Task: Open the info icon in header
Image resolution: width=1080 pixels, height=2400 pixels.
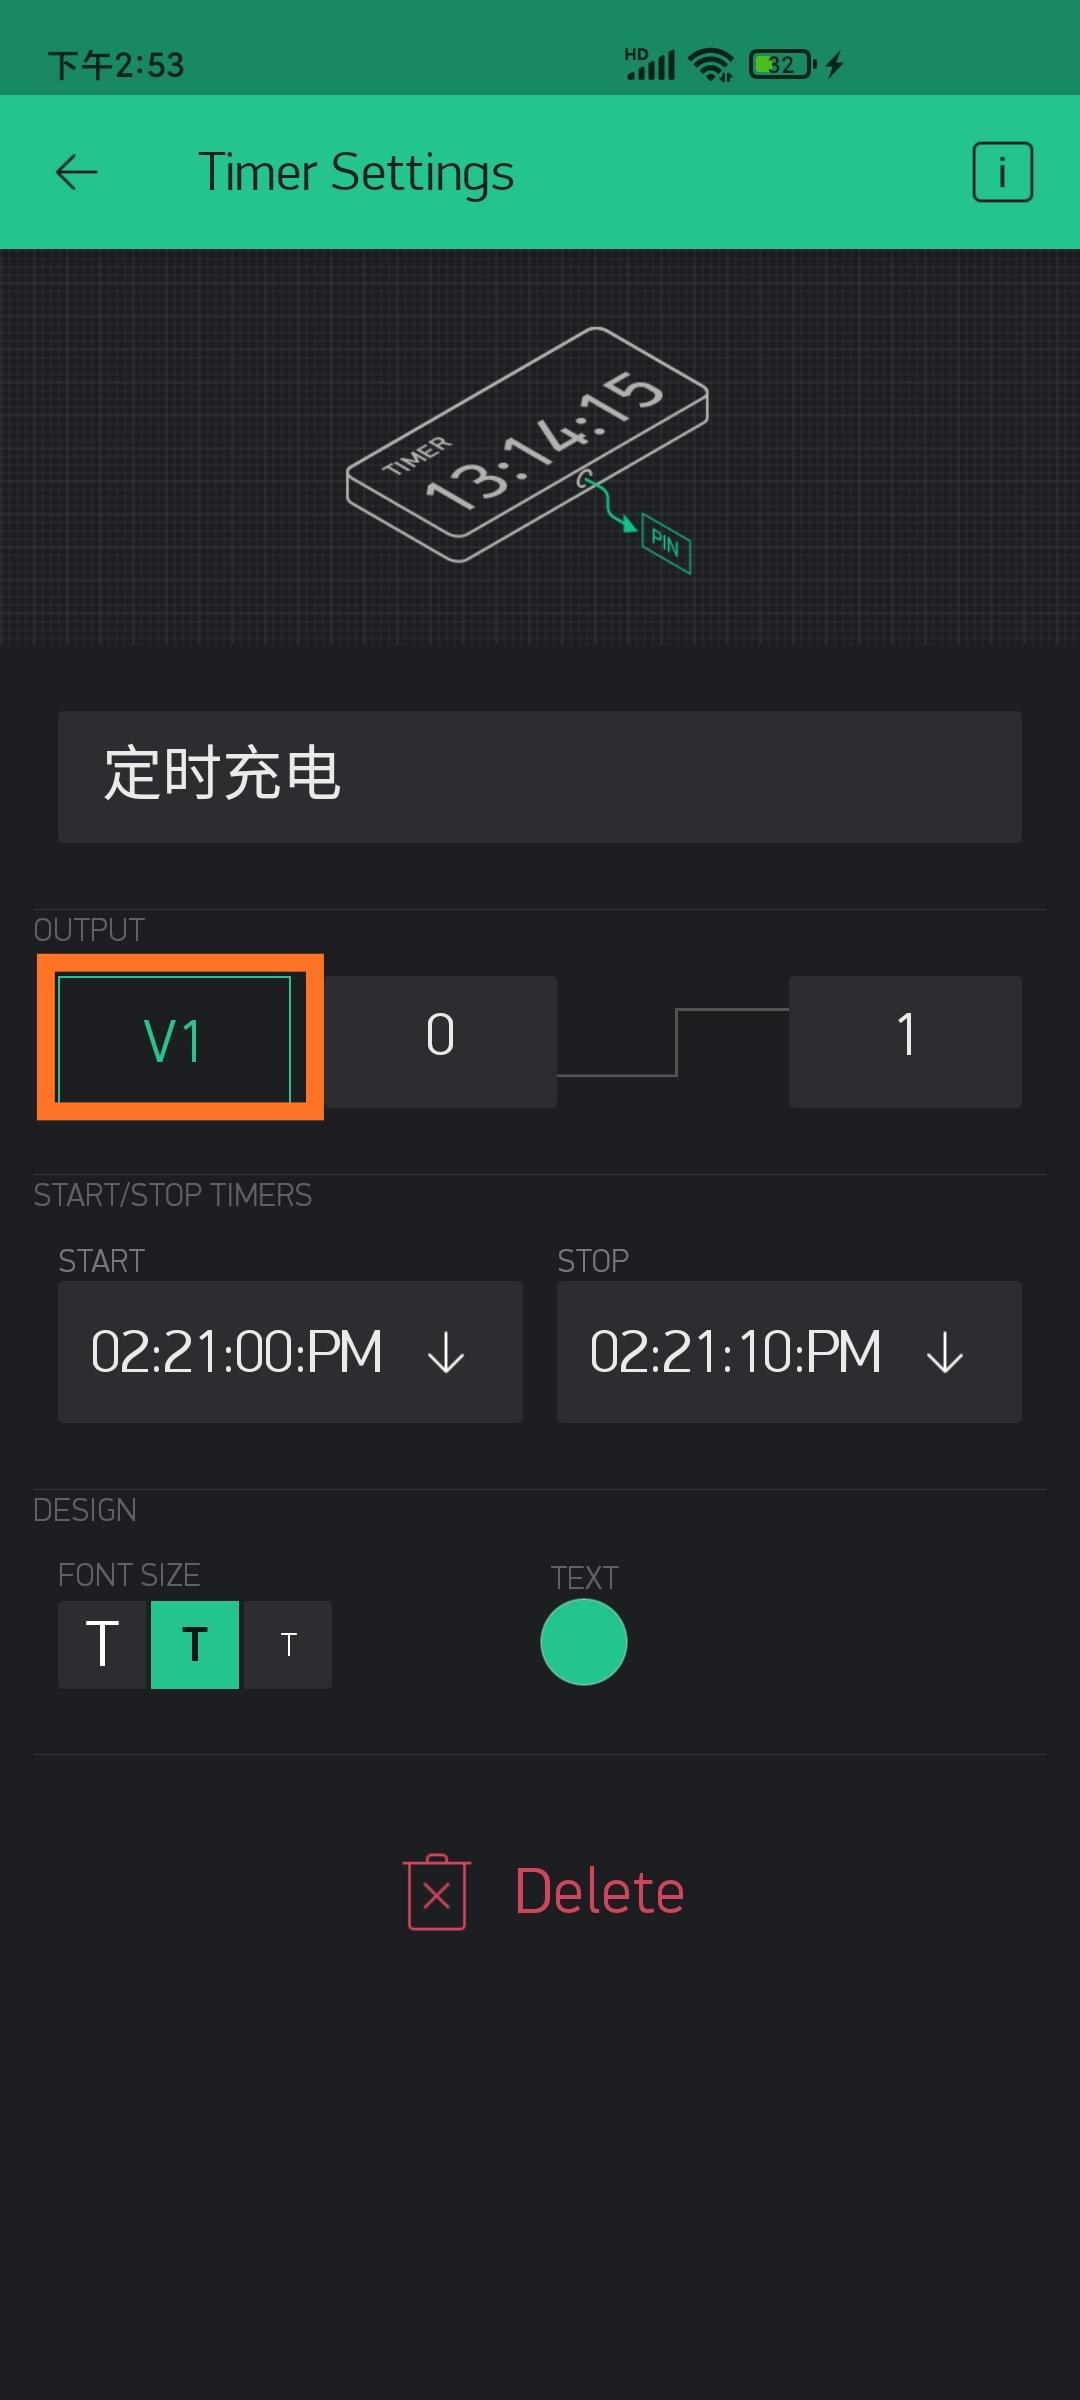Action: (1002, 172)
